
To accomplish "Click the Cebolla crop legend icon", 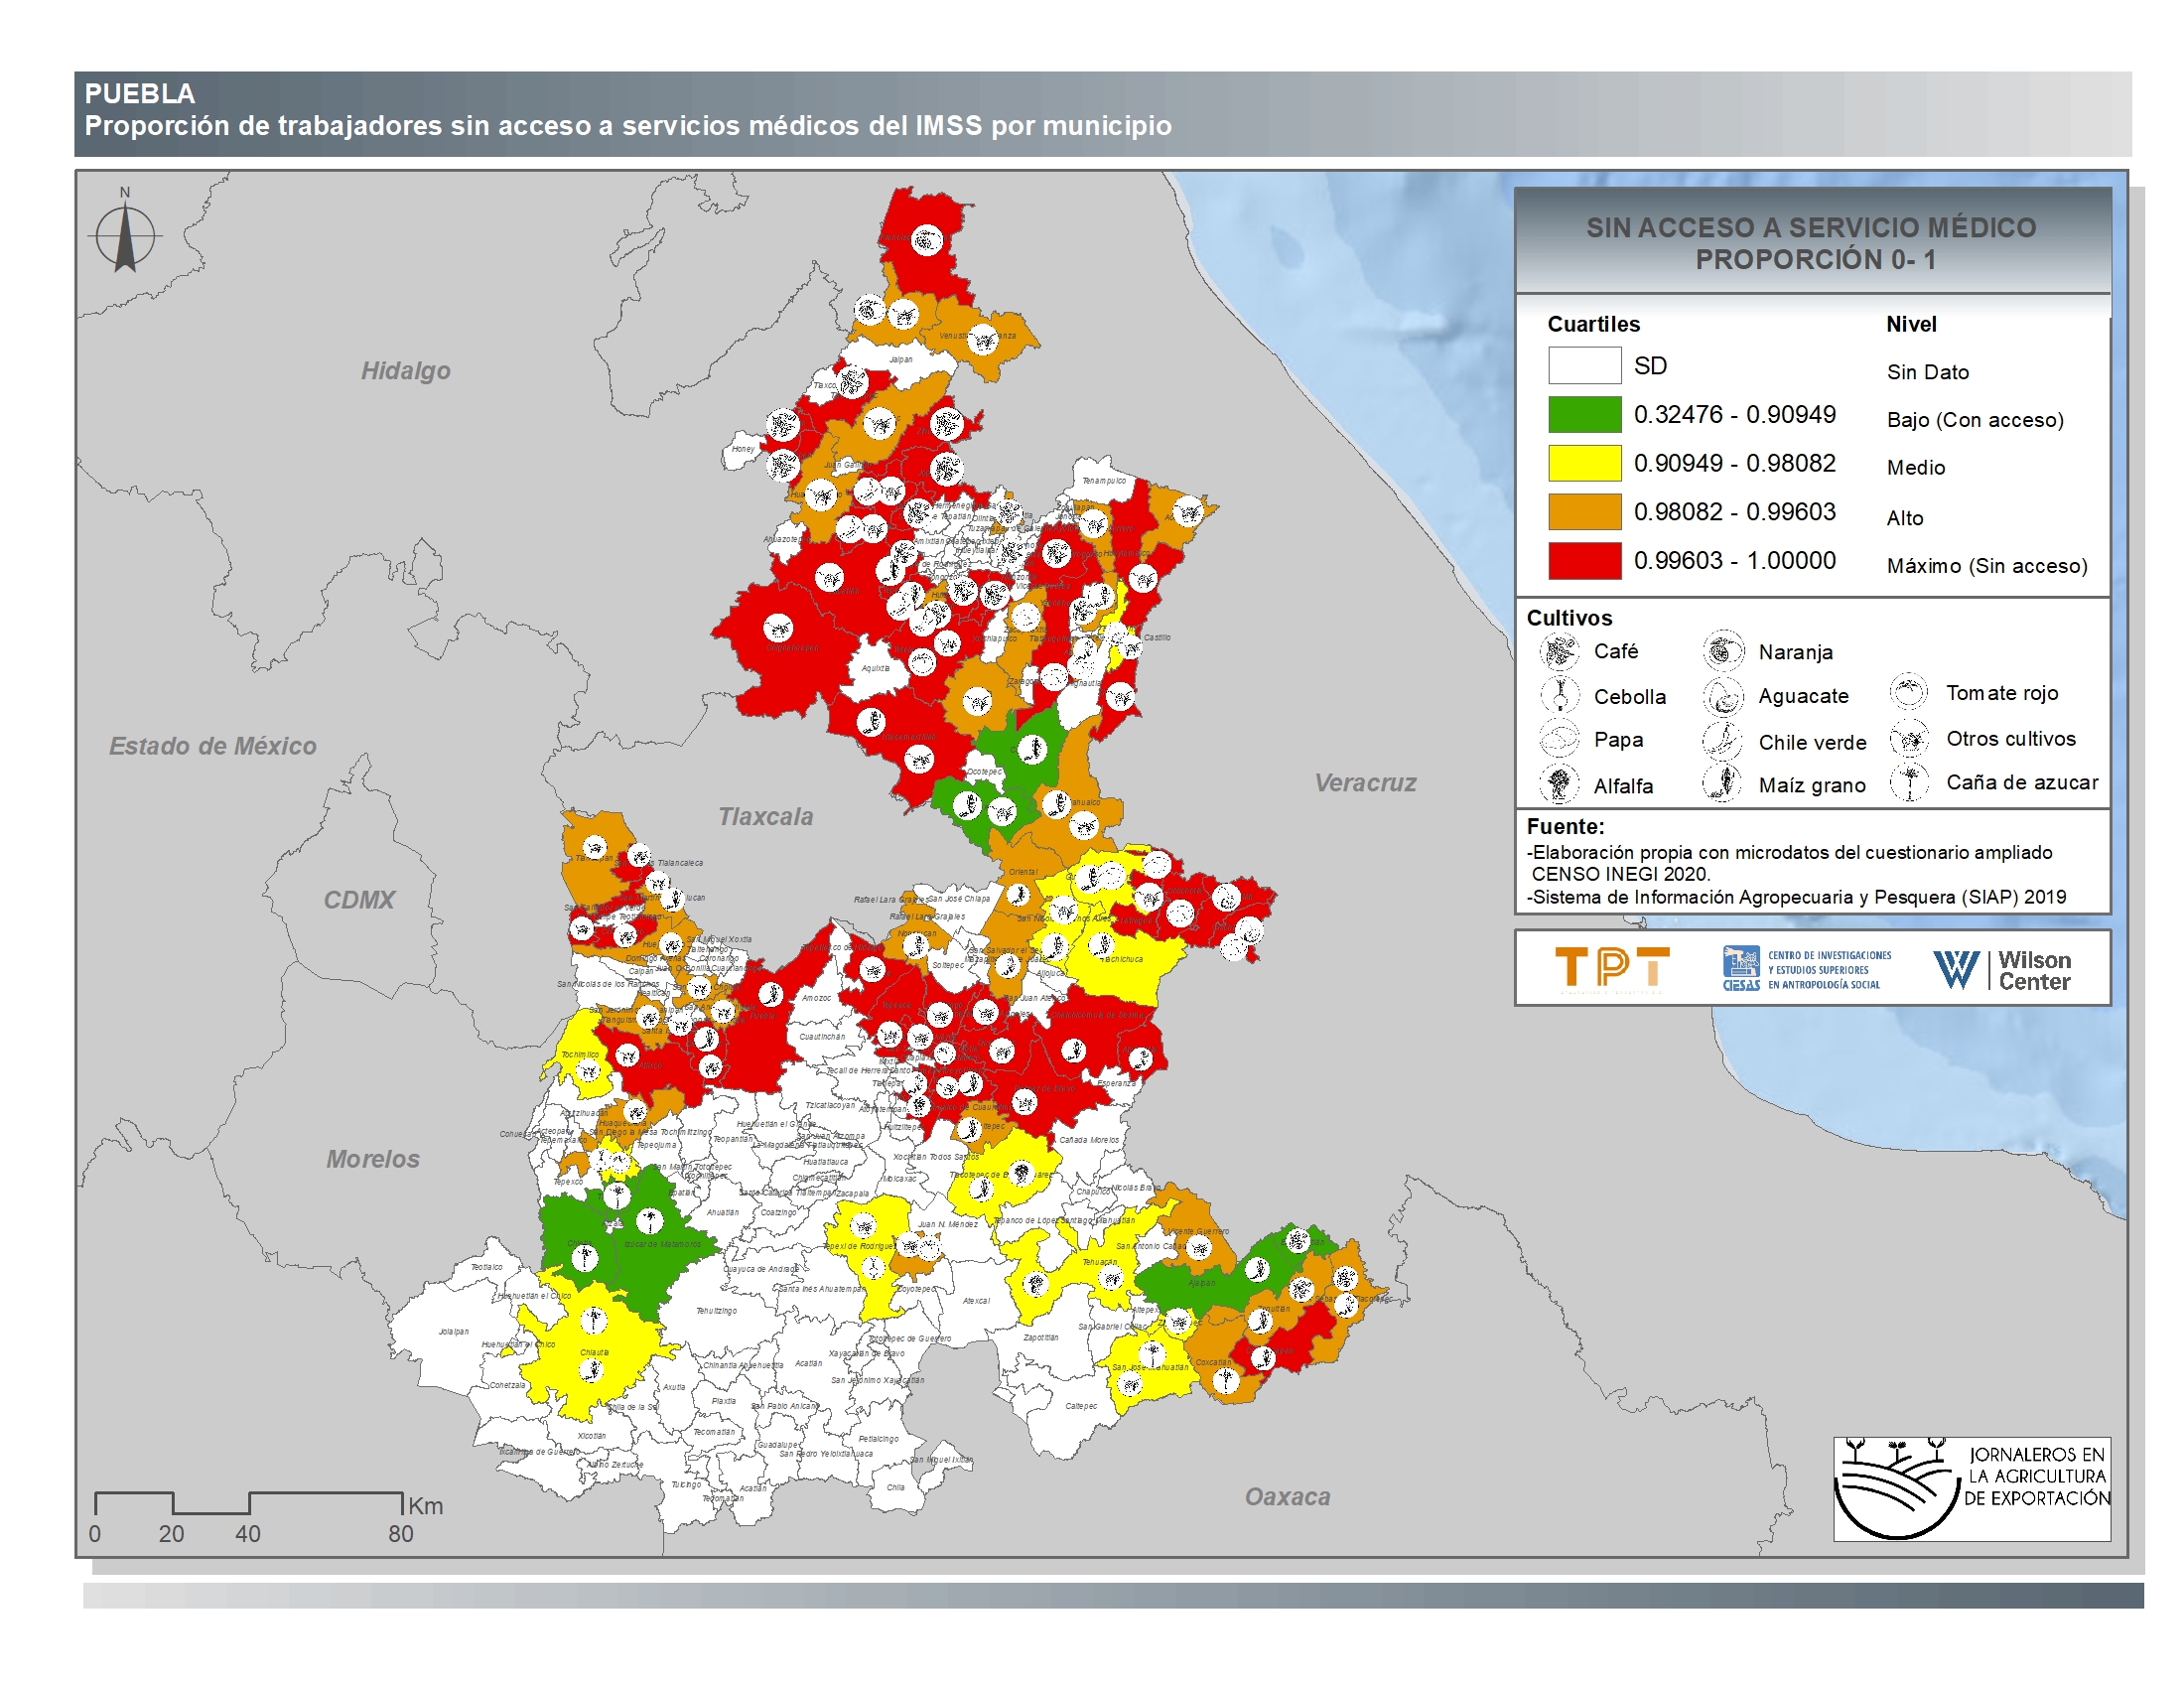I will (x=1559, y=696).
